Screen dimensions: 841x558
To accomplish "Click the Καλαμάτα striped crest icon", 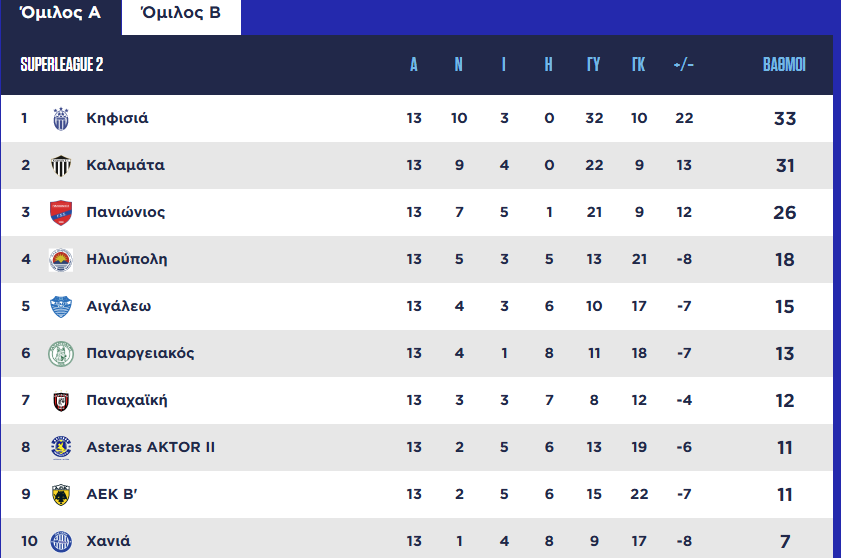I will point(61,165).
